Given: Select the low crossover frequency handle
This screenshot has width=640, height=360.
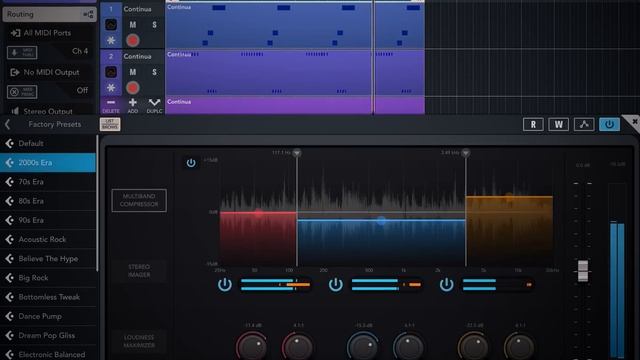Looking at the screenshot, I should coord(297,153).
